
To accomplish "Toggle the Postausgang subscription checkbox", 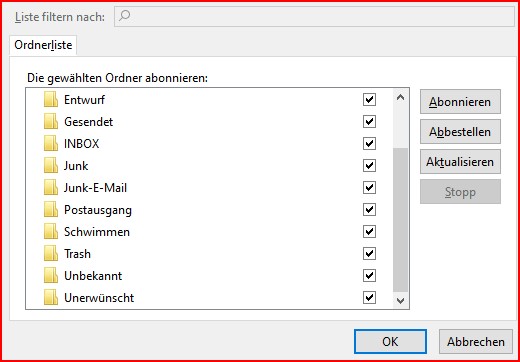I will pyautogui.click(x=369, y=210).
